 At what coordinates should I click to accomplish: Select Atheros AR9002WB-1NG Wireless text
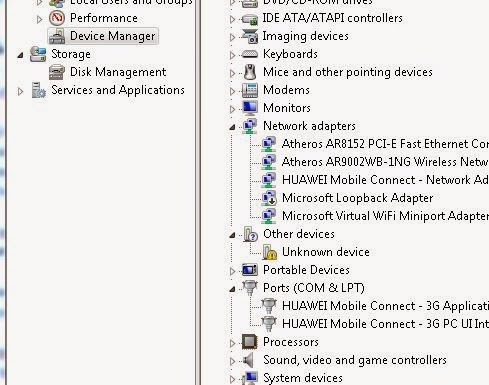(385, 162)
